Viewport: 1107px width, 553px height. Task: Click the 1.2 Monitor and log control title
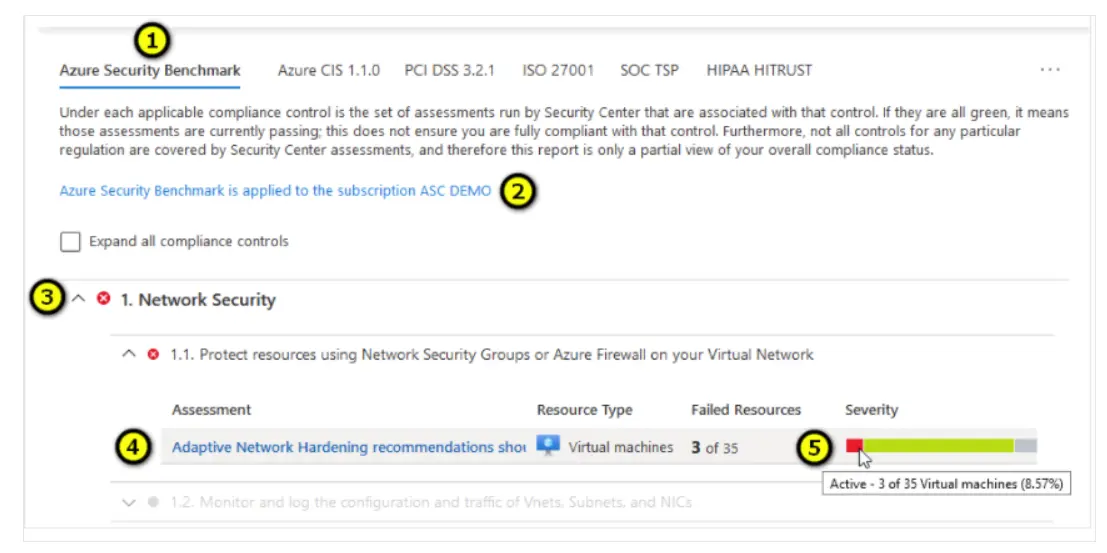click(431, 503)
